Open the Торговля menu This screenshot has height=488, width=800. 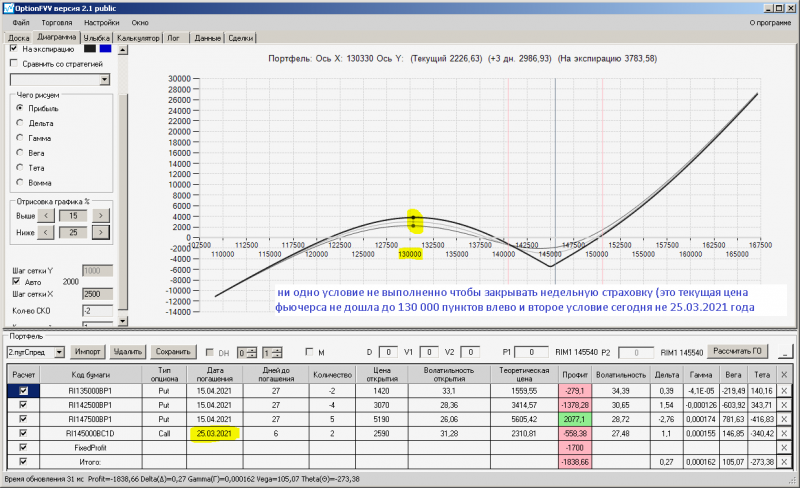click(x=55, y=21)
